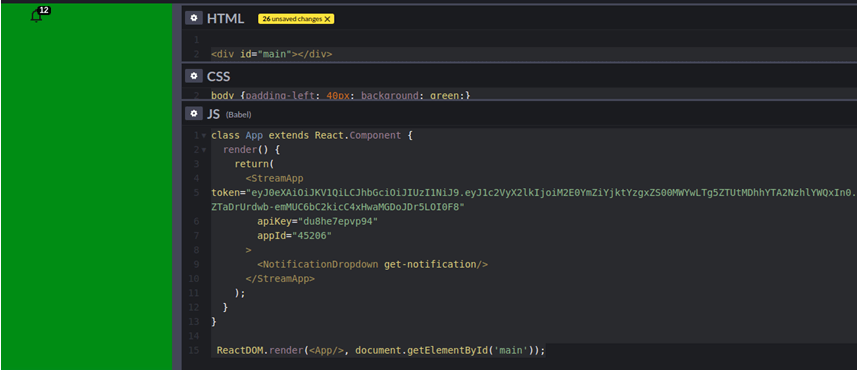
Task: Click the </StreamApp> closing tag
Action: [x=280, y=278]
